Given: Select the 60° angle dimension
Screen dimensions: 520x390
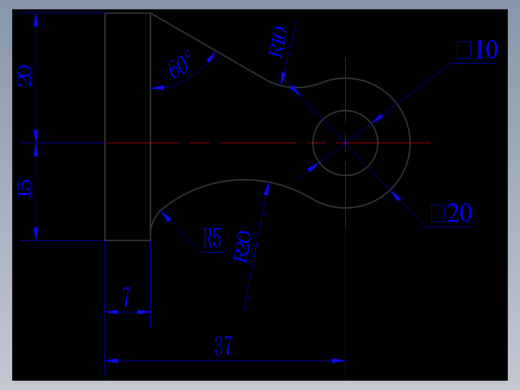Looking at the screenshot, I should tap(180, 64).
